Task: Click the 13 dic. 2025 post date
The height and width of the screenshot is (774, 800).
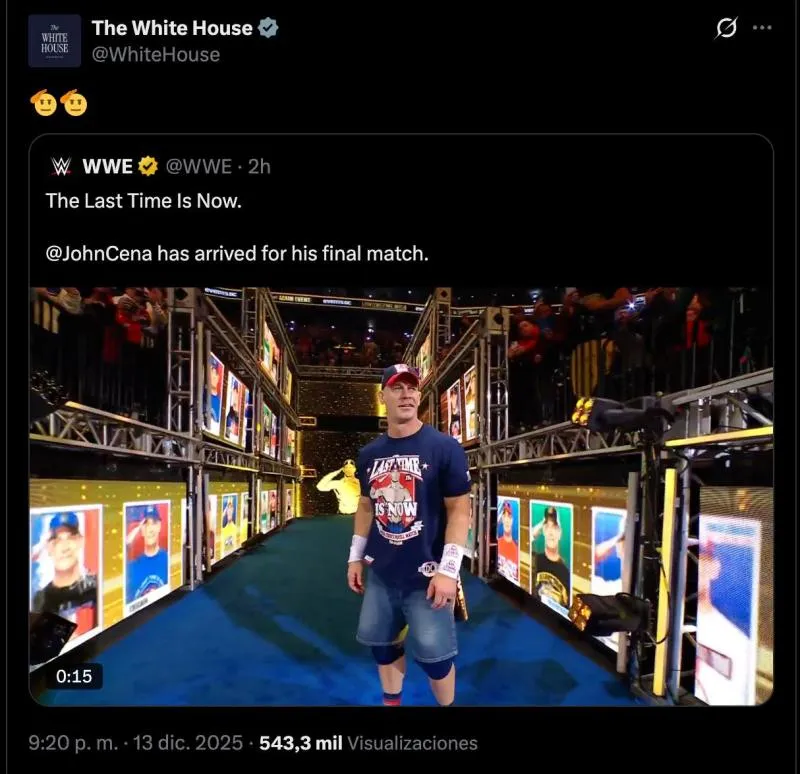Action: 187,743
